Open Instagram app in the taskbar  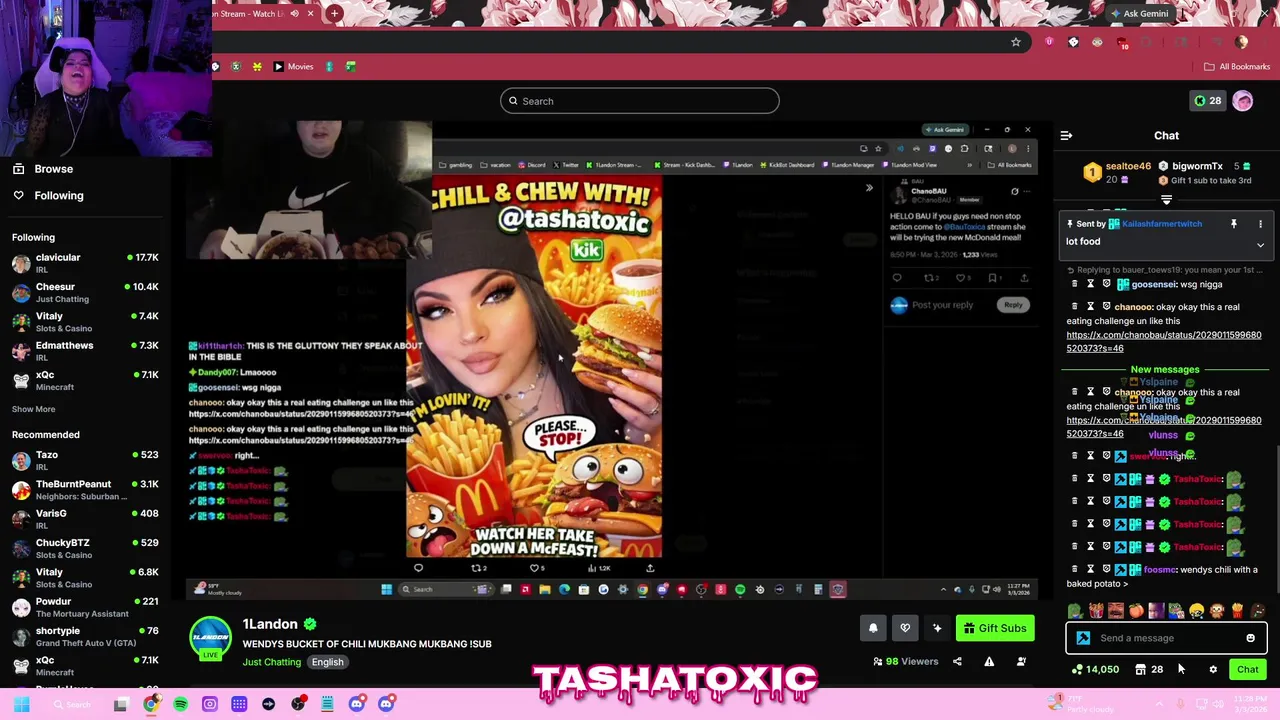click(x=209, y=704)
